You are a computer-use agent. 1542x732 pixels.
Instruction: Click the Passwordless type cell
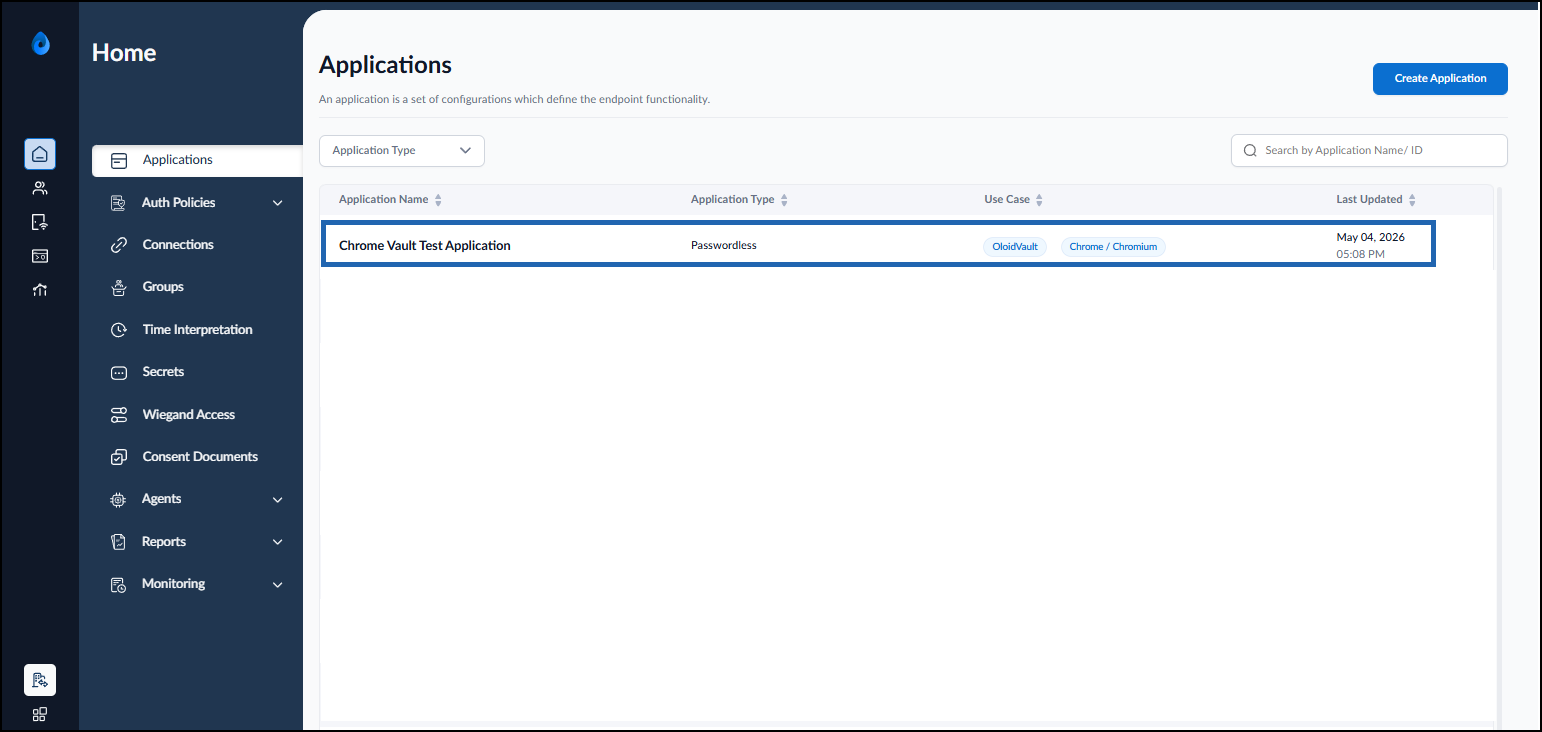(x=724, y=245)
